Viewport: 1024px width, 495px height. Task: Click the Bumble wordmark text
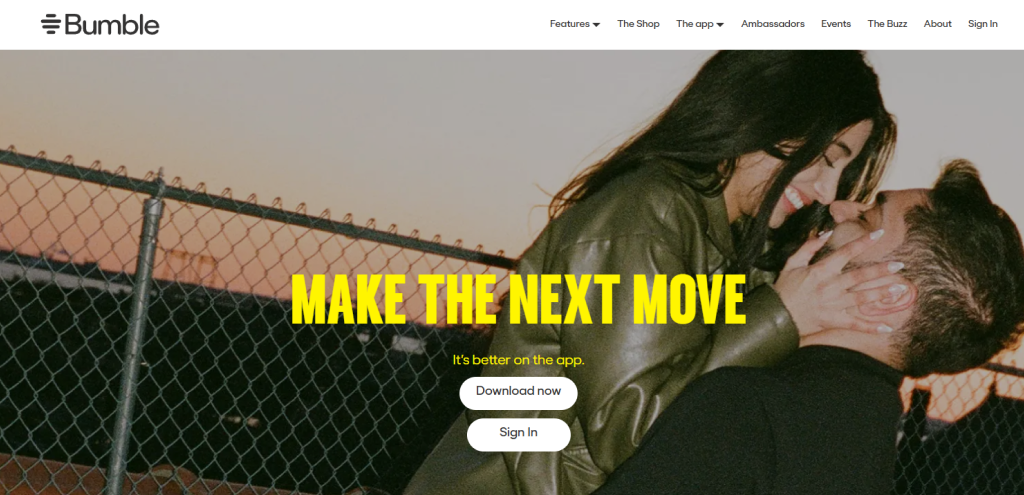point(112,24)
